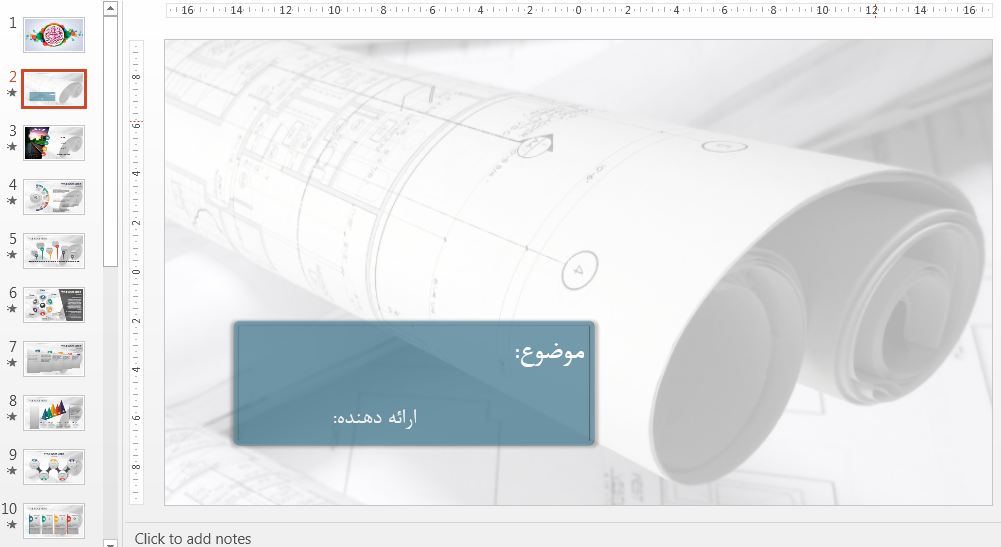Click the animation star under slide number 4
The height and width of the screenshot is (547, 1001).
coord(11,201)
